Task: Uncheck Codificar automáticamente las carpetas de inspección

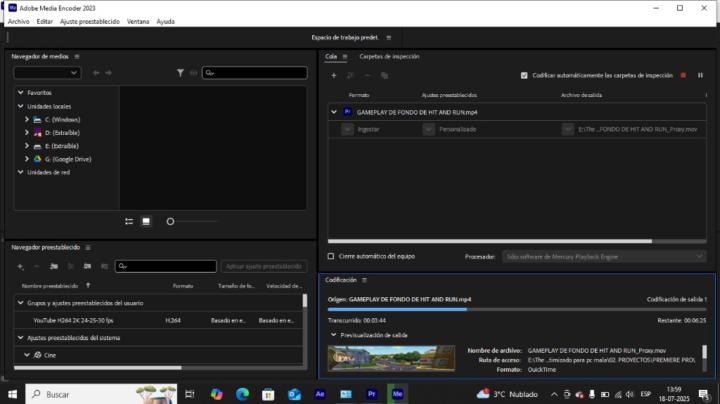Action: 524,75
